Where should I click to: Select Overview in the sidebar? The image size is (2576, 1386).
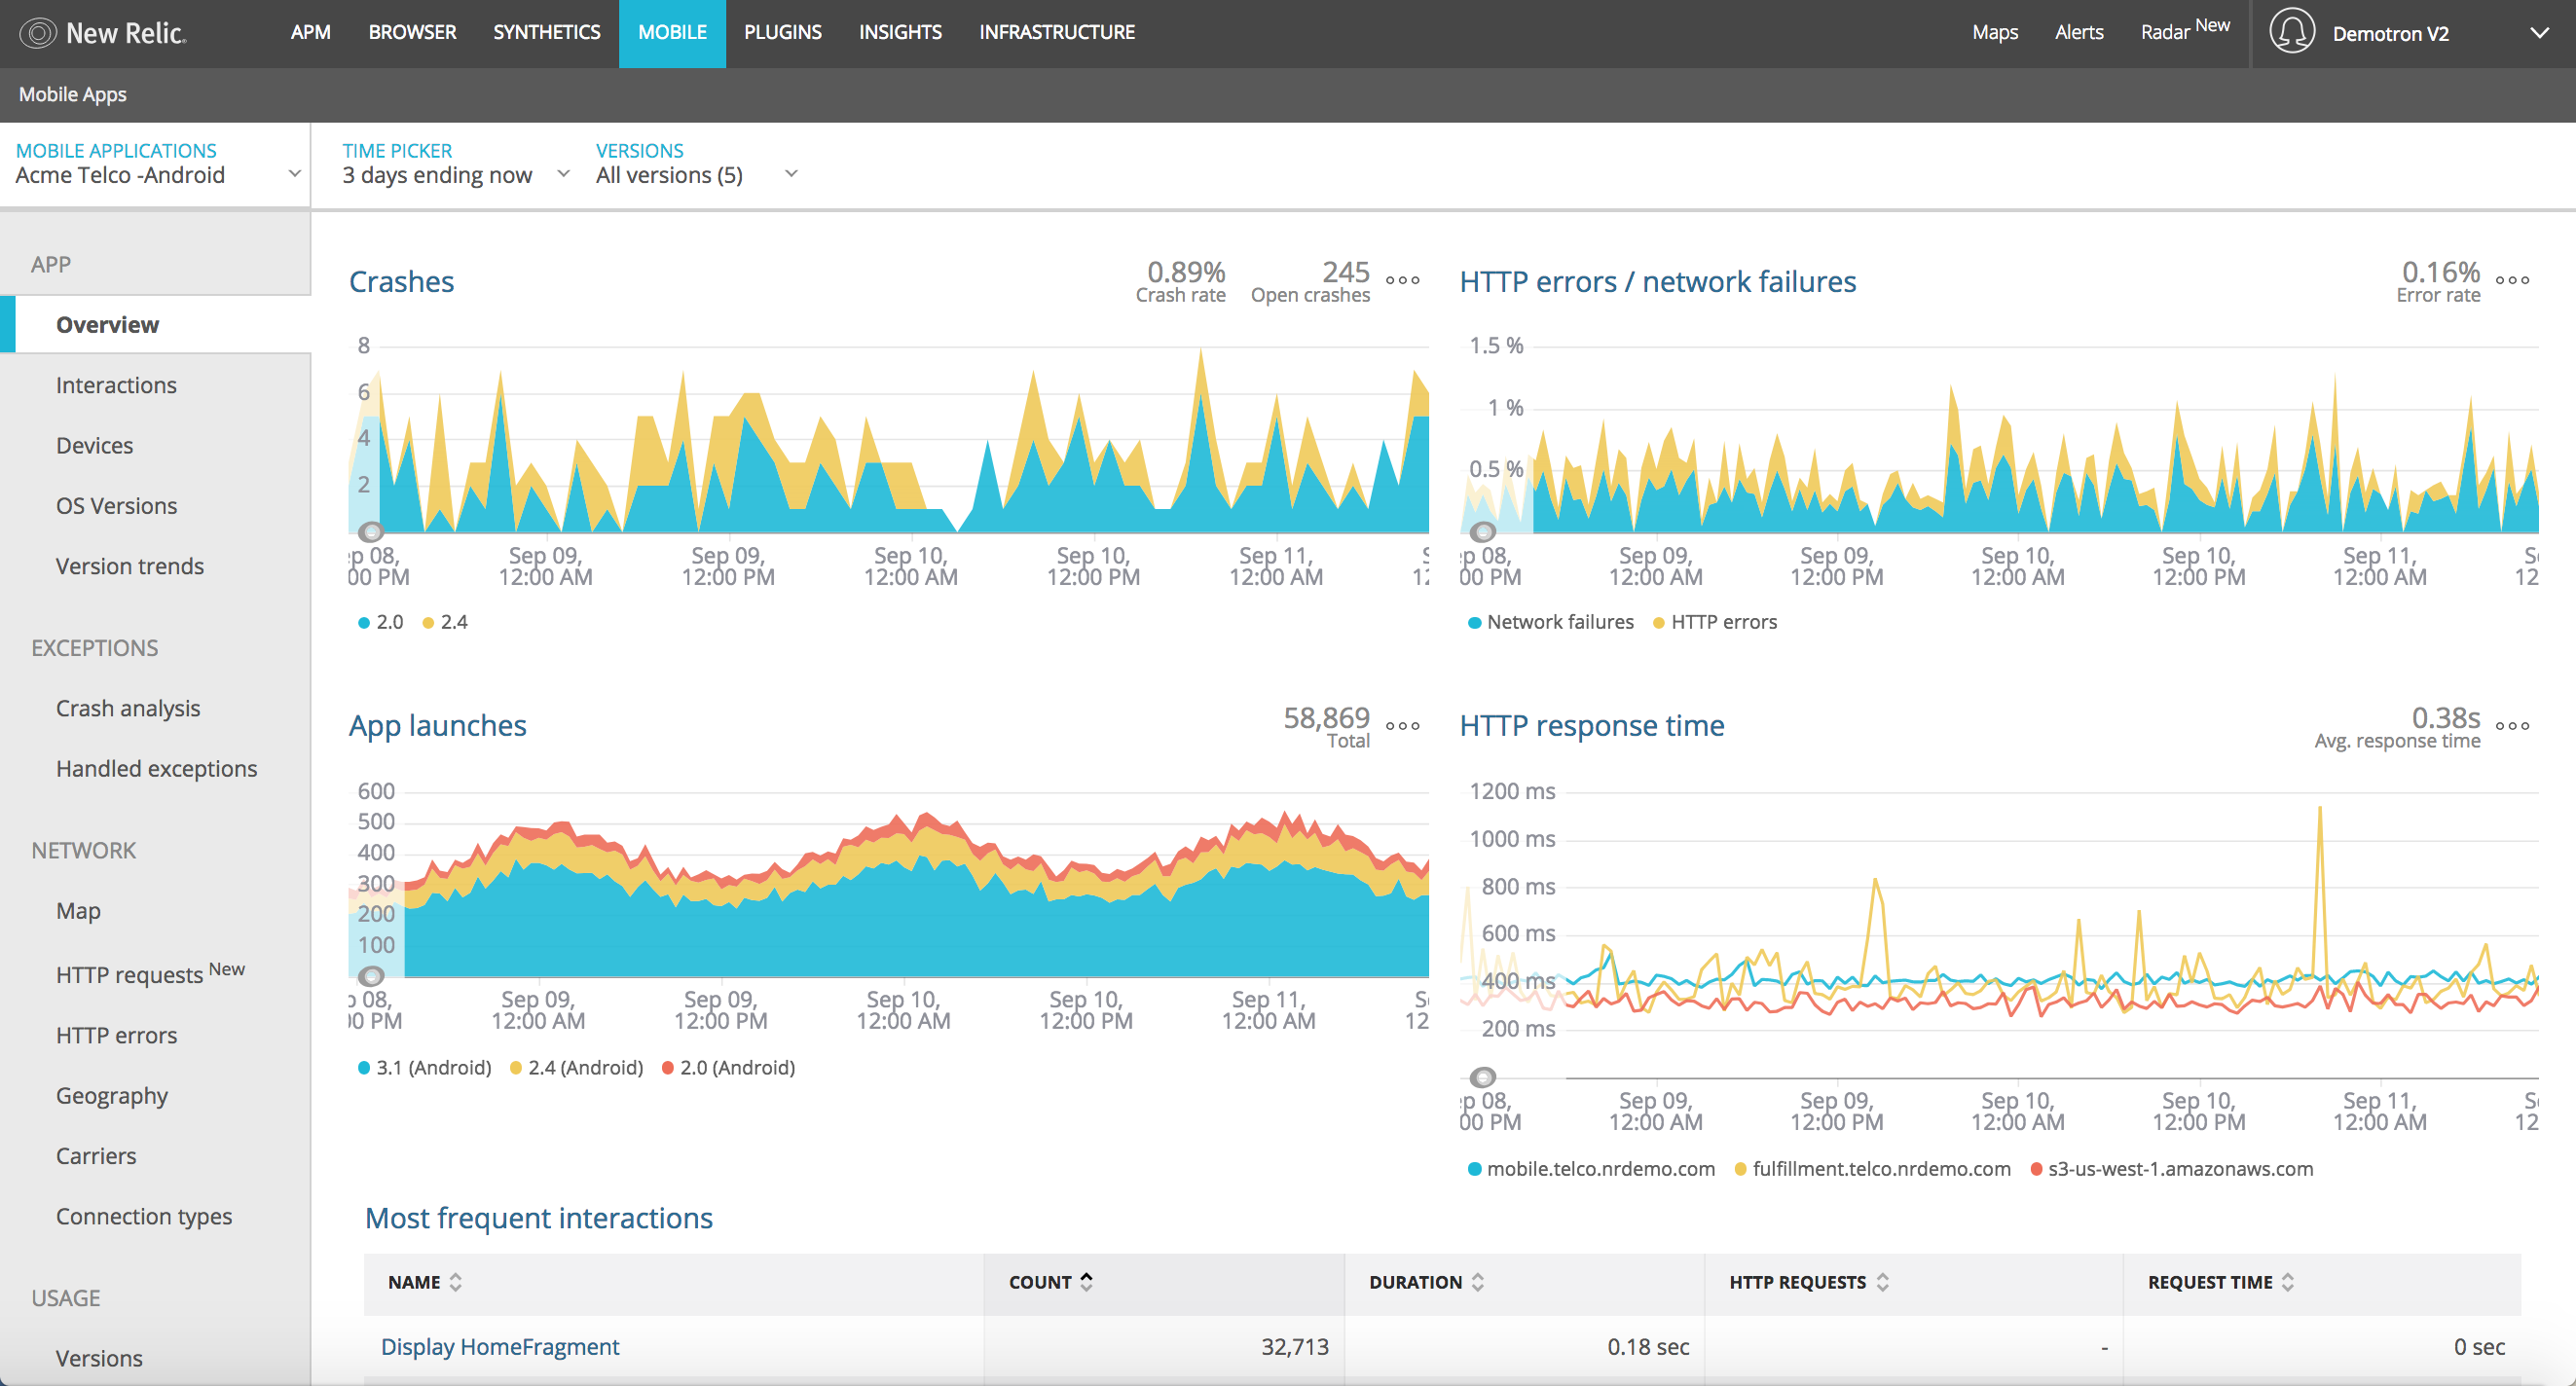pos(155,325)
